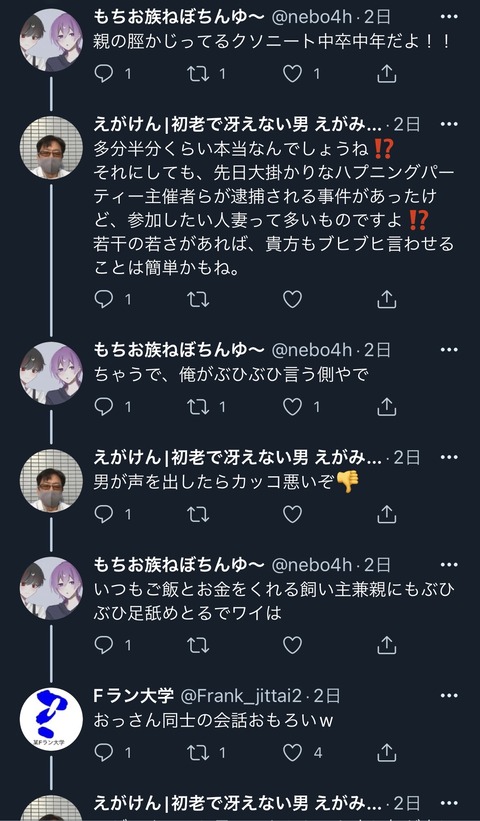Image resolution: width=480 pixels, height=821 pixels.
Task: Open もちお族ねぼちんゆ〜 name on top tweet
Action: point(179,17)
